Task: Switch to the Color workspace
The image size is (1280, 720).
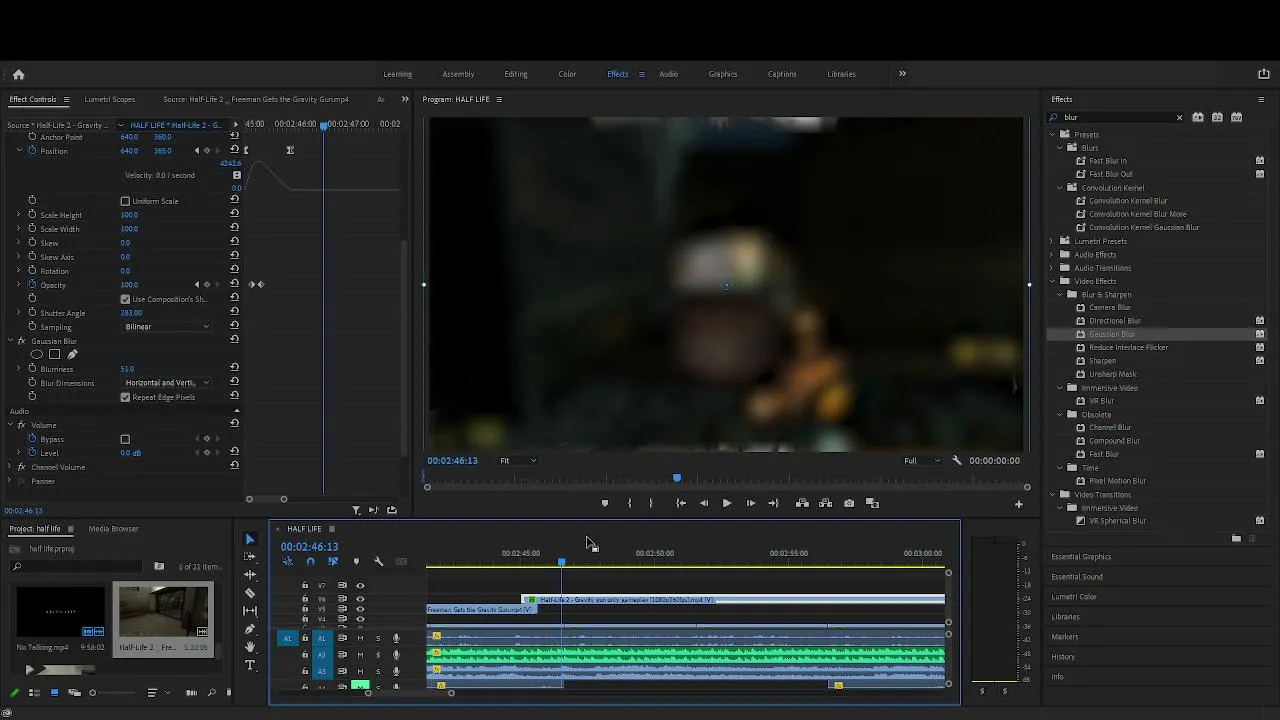Action: [567, 74]
